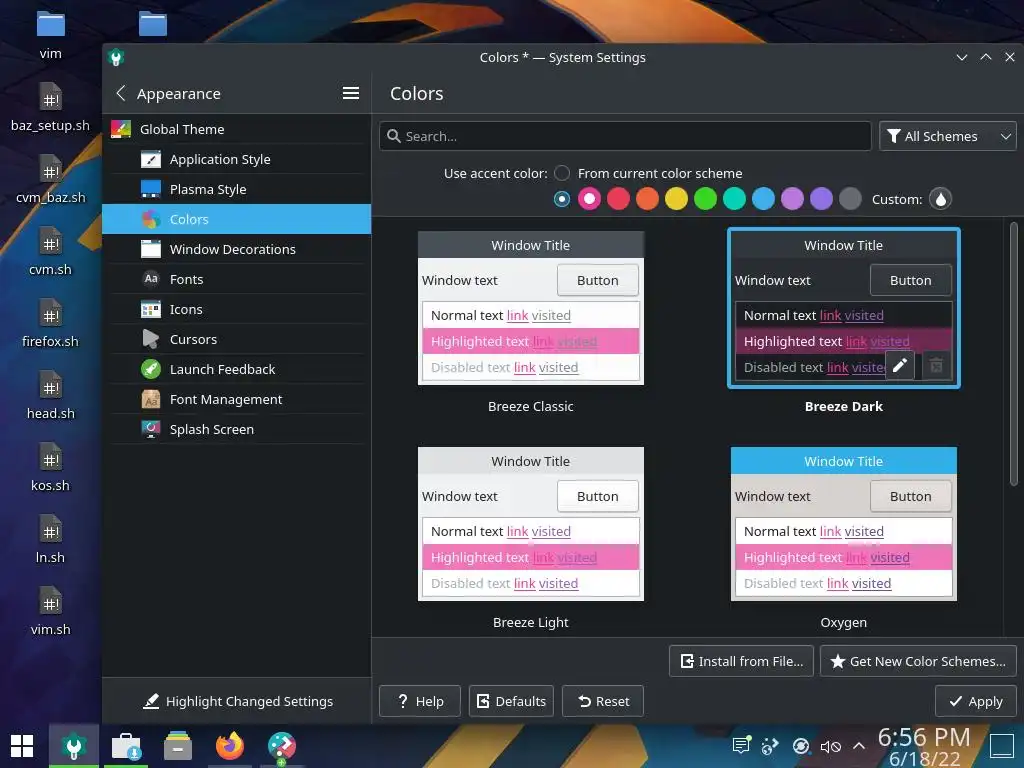The height and width of the screenshot is (768, 1024).
Task: Restore settings with Defaults button
Action: click(511, 701)
